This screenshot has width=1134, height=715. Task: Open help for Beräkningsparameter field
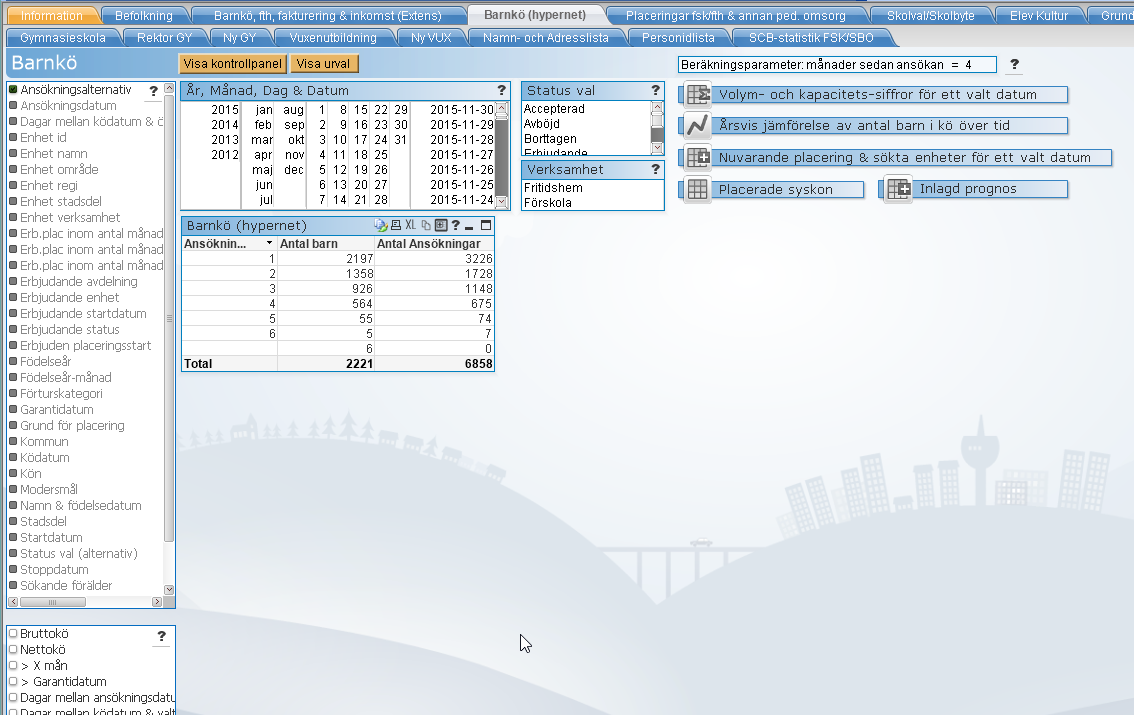click(x=1014, y=64)
